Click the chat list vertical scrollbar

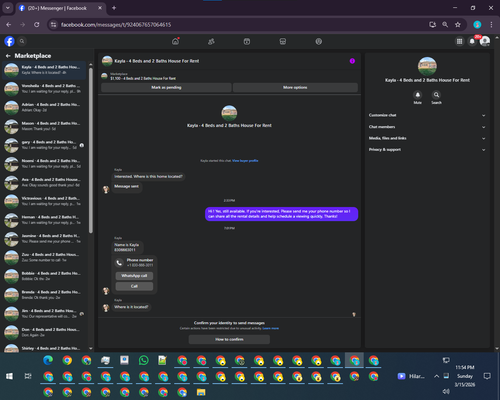click(x=91, y=150)
